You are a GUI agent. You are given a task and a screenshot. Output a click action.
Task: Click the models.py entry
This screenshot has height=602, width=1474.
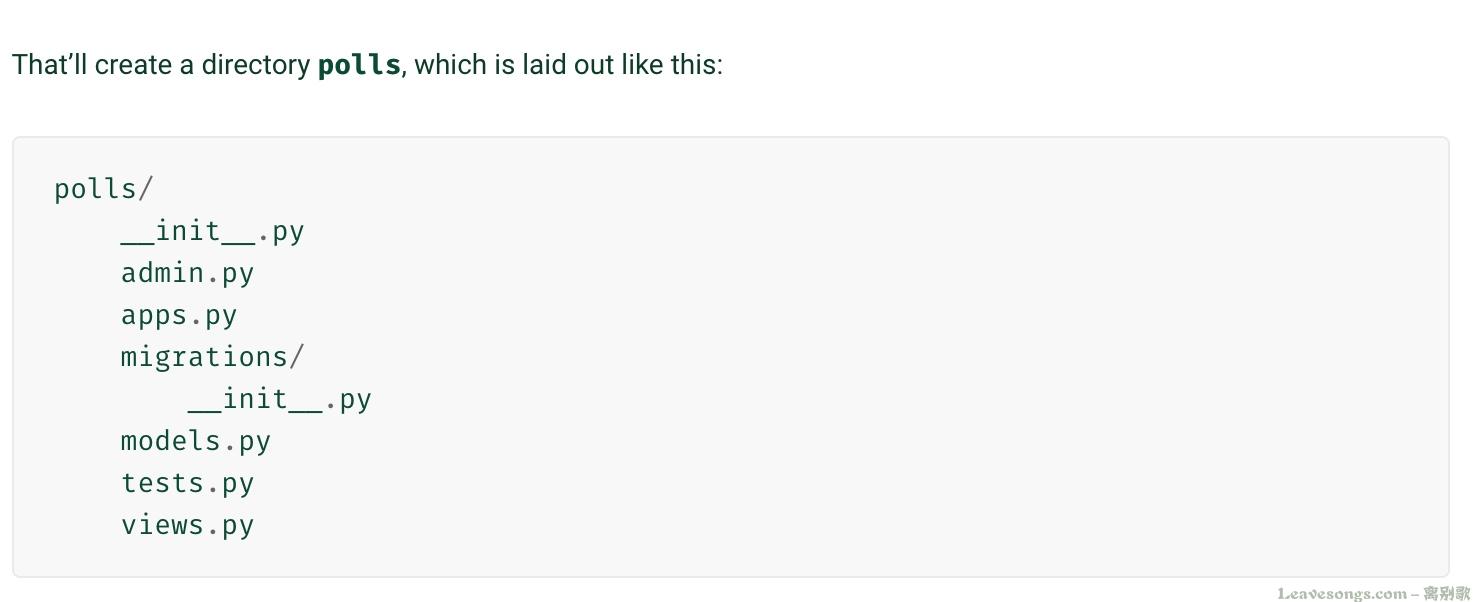(196, 441)
